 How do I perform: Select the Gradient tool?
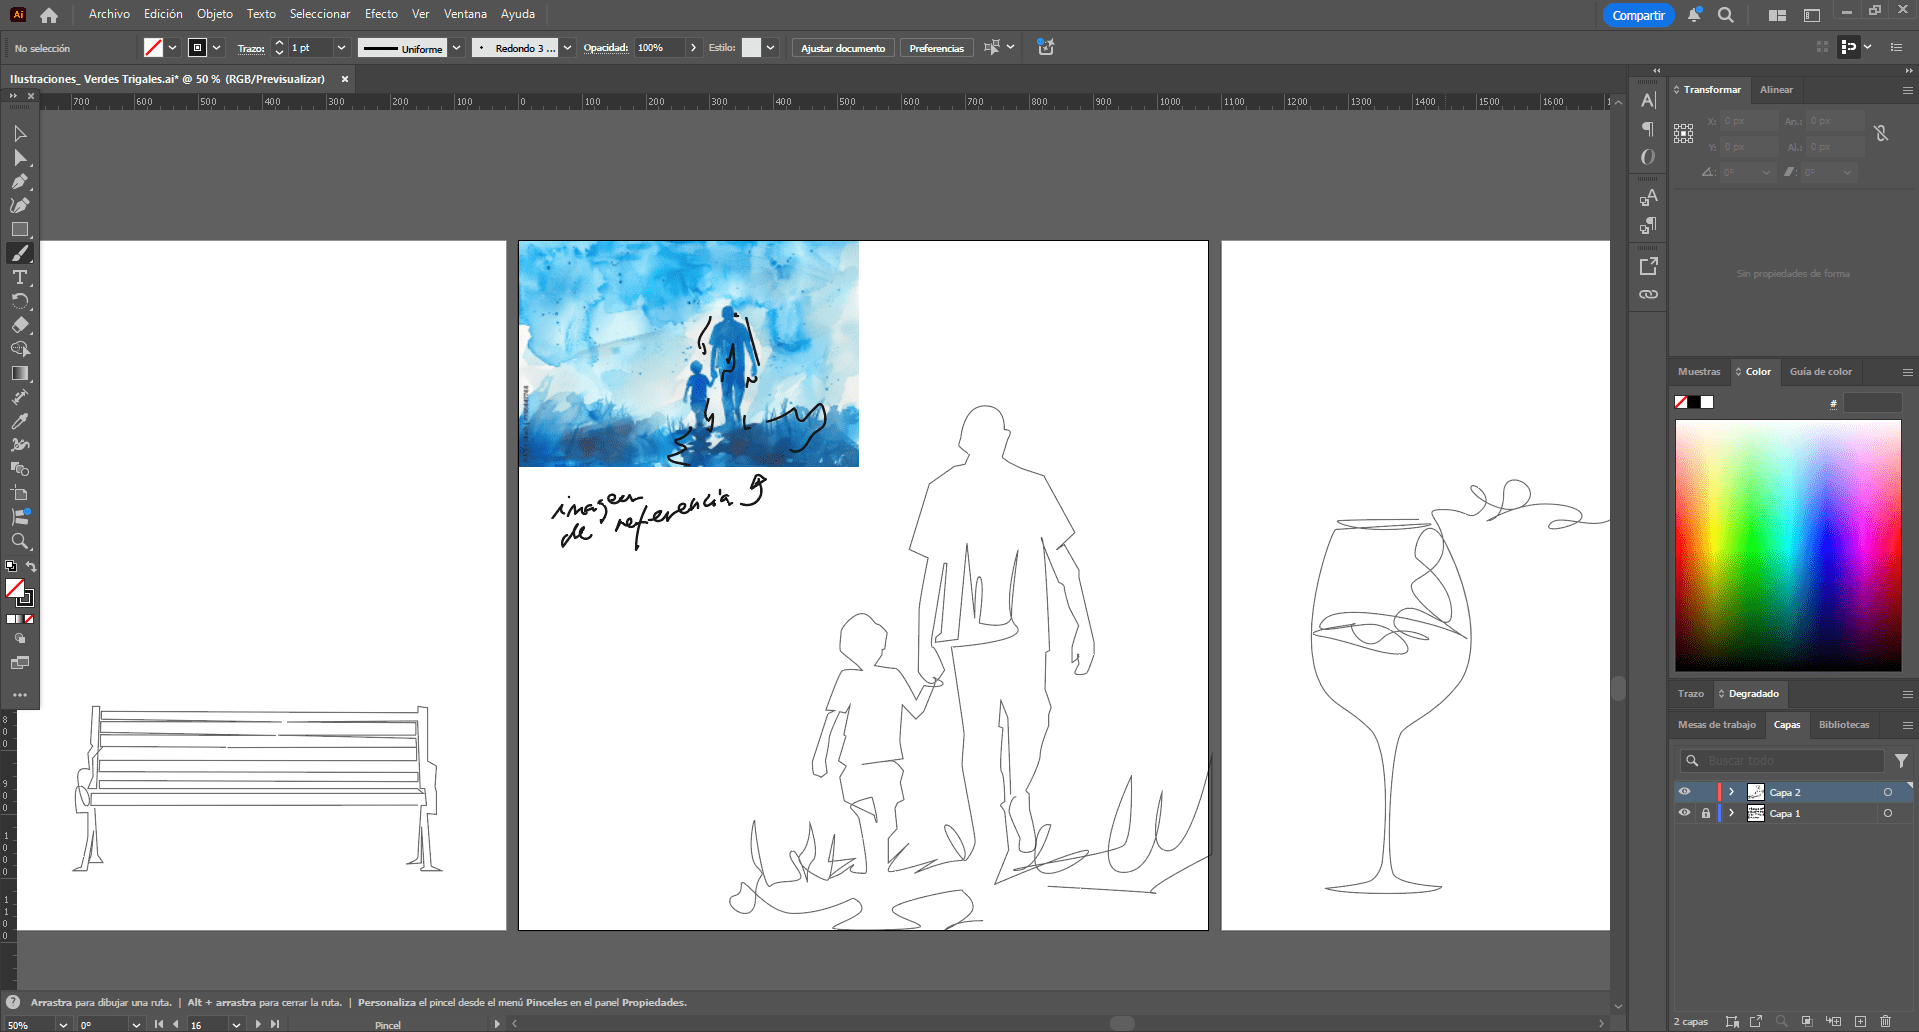[x=20, y=373]
